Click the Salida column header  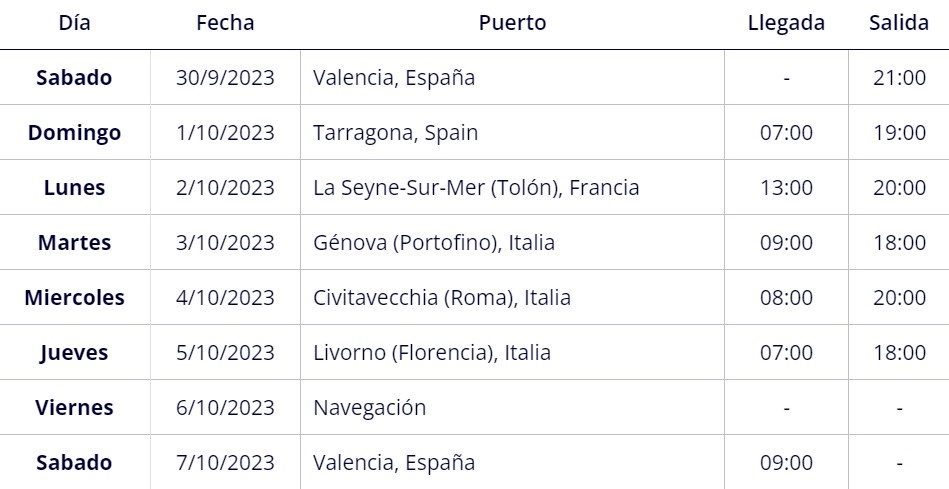pos(899,23)
